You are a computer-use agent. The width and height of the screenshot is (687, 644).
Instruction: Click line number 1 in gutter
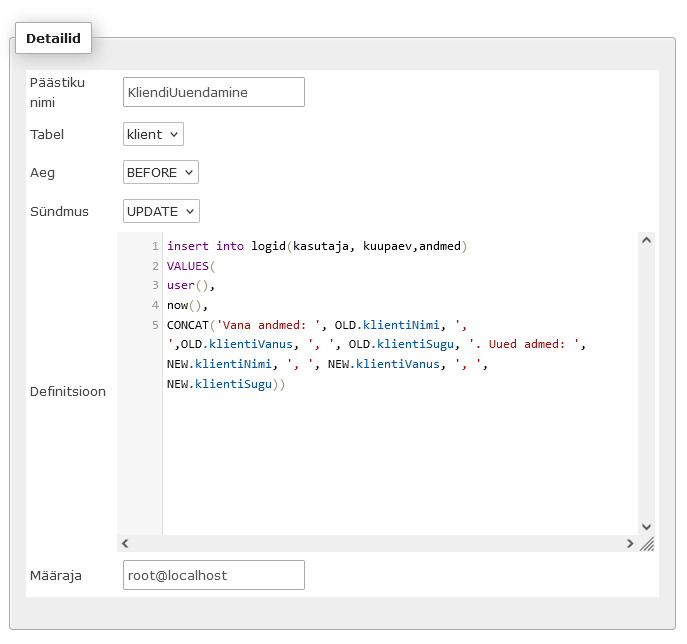click(x=155, y=246)
